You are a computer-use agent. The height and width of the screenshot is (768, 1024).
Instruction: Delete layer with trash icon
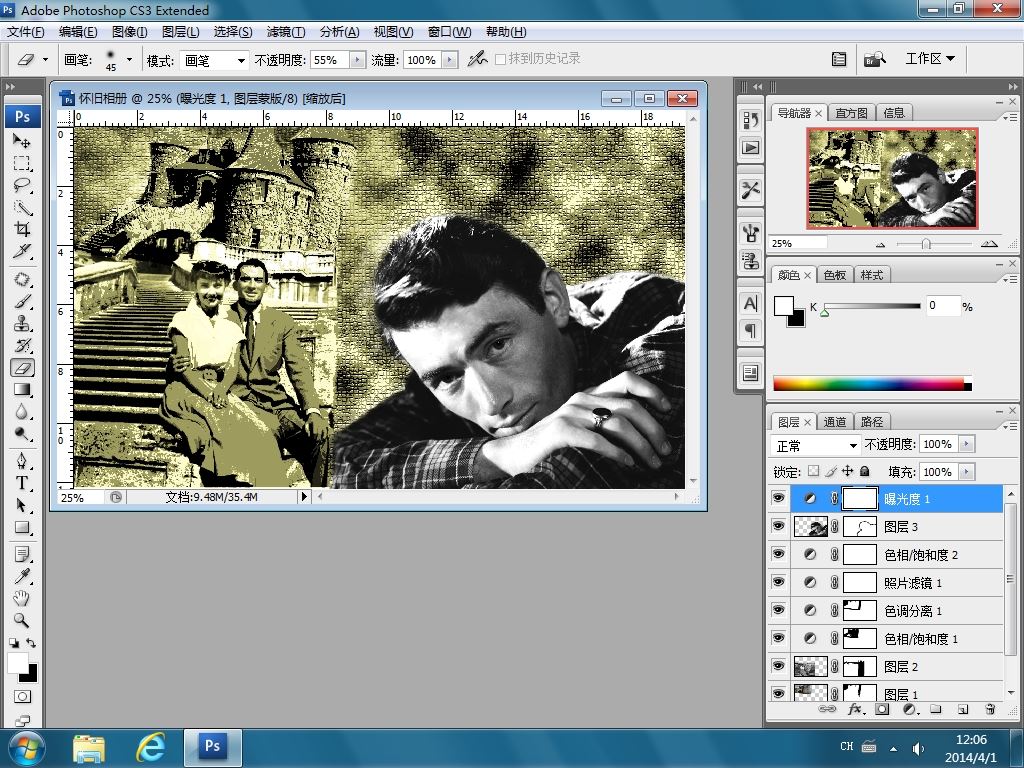[990, 709]
